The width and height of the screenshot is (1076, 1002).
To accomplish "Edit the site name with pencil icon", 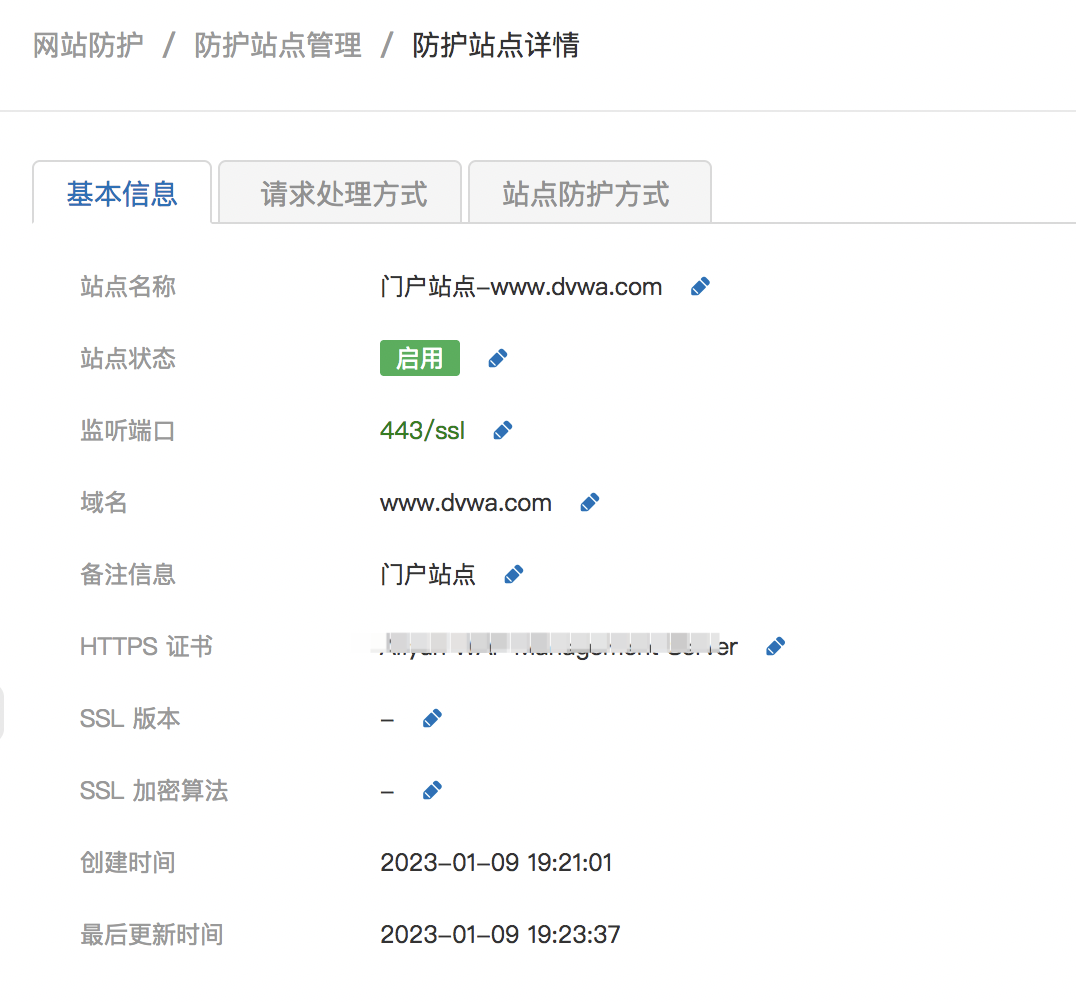I will [x=700, y=287].
